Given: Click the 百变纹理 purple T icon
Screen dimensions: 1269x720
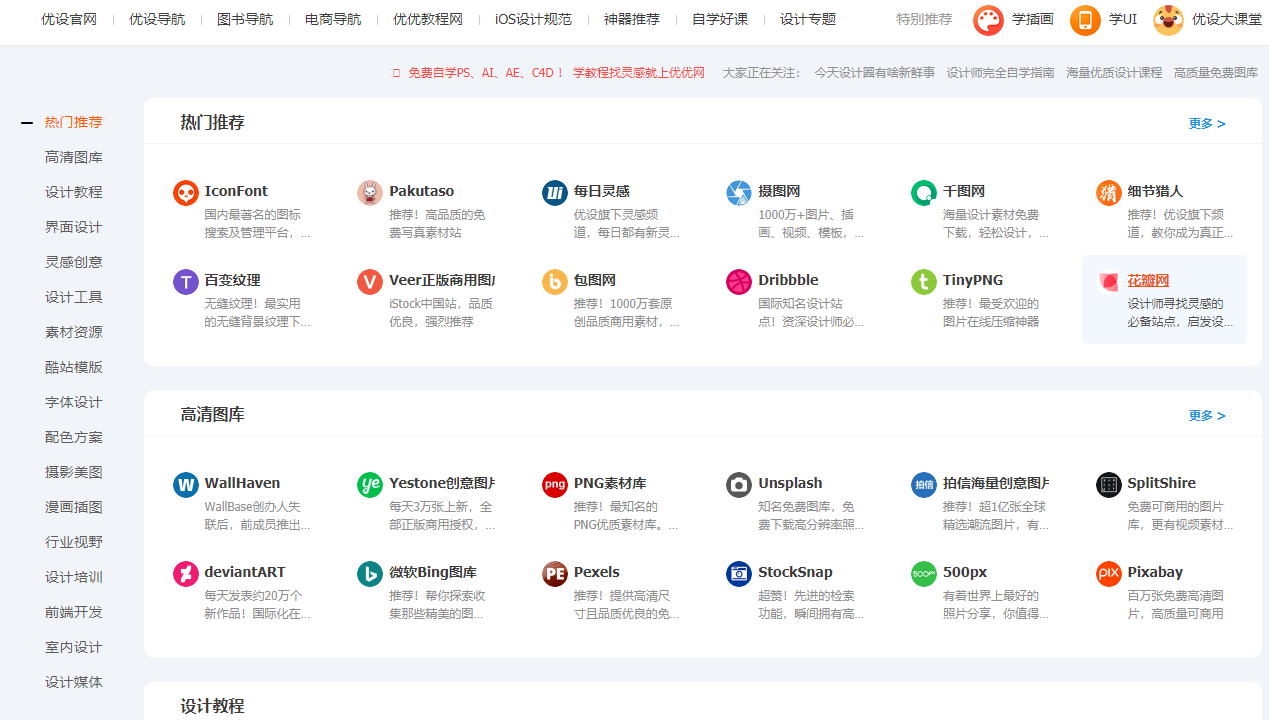Looking at the screenshot, I should click(x=186, y=282).
